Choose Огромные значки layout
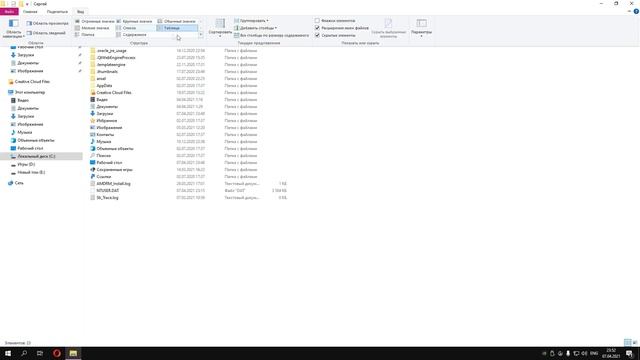Image resolution: width=640 pixels, height=360 pixels. click(x=95, y=21)
